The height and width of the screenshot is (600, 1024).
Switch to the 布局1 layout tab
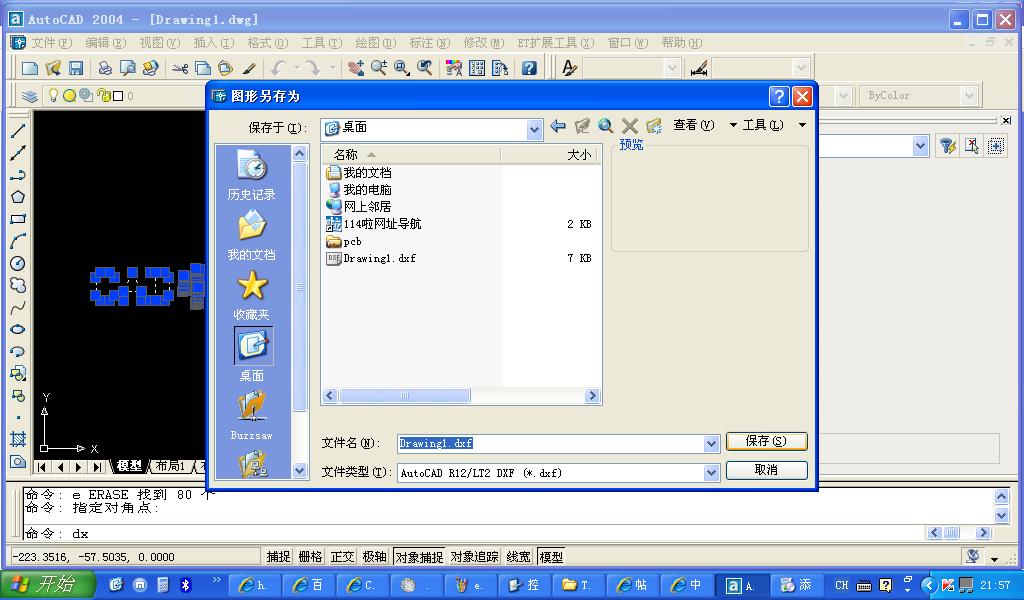(170, 466)
